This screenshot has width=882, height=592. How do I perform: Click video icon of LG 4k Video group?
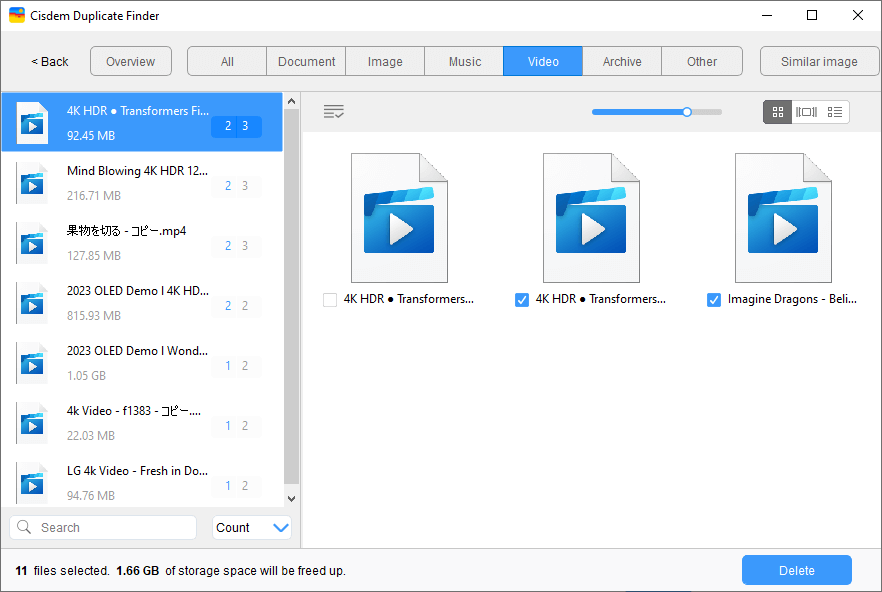32,483
